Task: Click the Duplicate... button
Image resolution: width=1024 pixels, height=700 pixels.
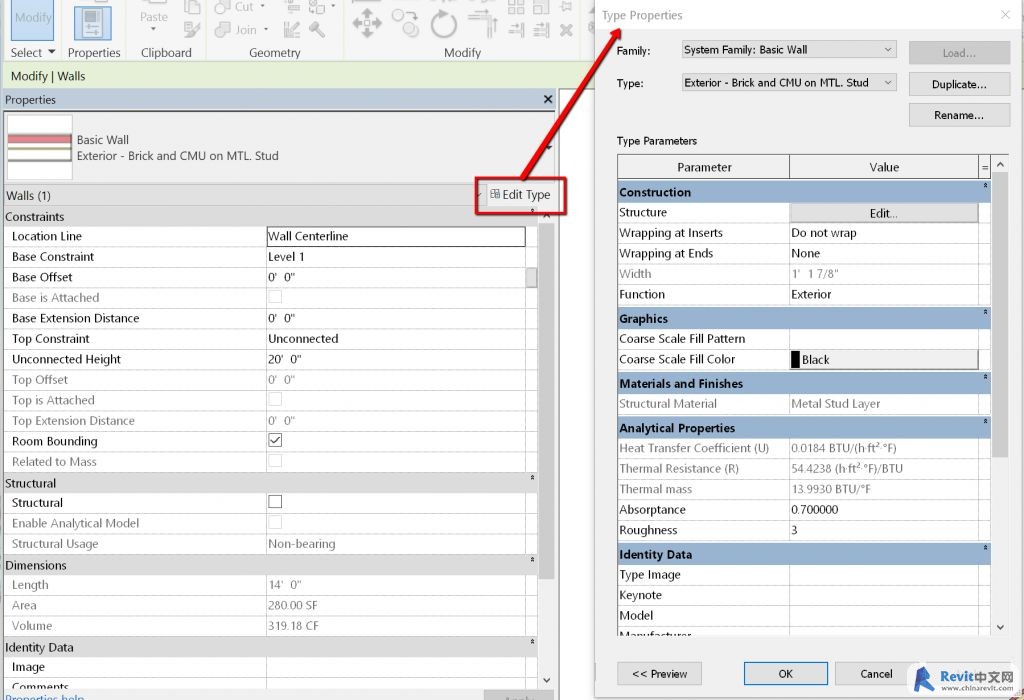Action: [959, 84]
